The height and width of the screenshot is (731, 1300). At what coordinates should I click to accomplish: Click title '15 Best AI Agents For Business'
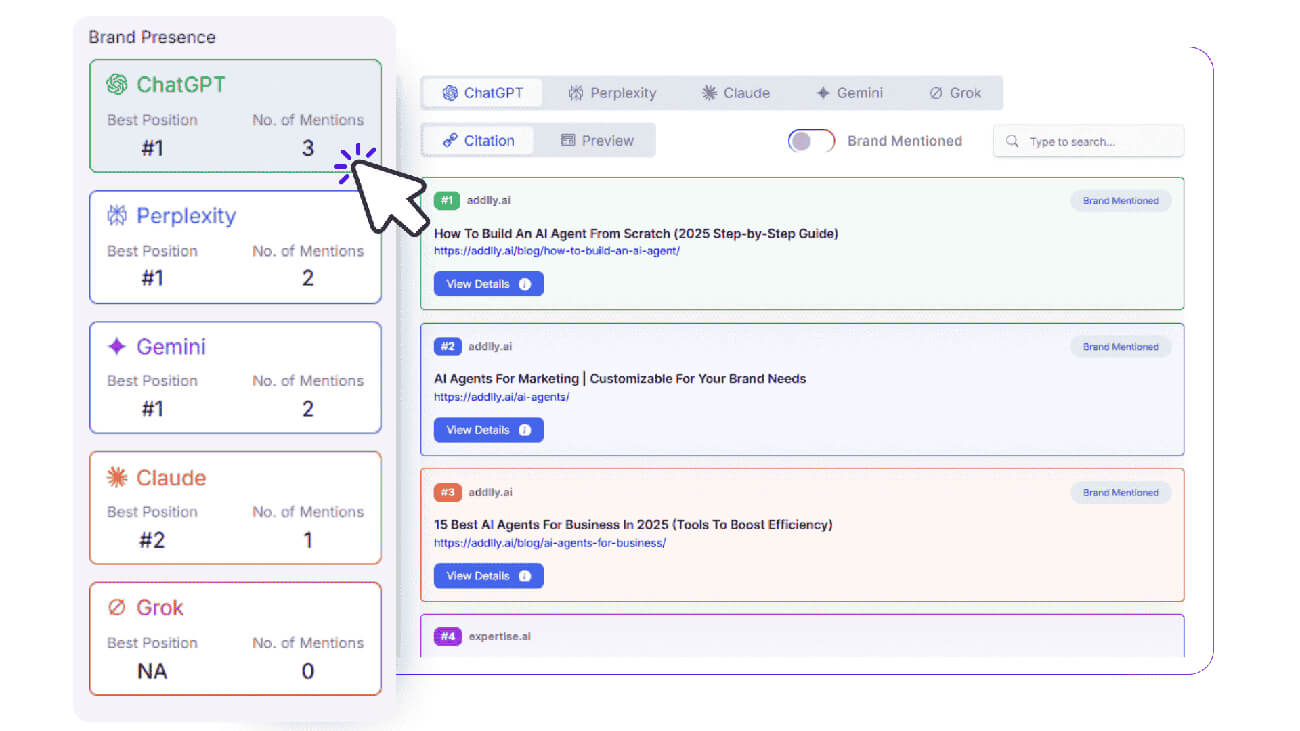pos(632,524)
